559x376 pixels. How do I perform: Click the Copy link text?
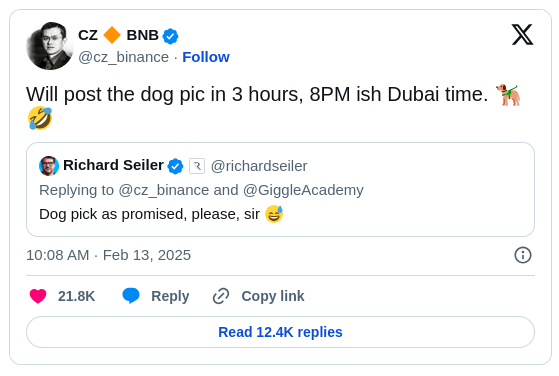pos(273,296)
